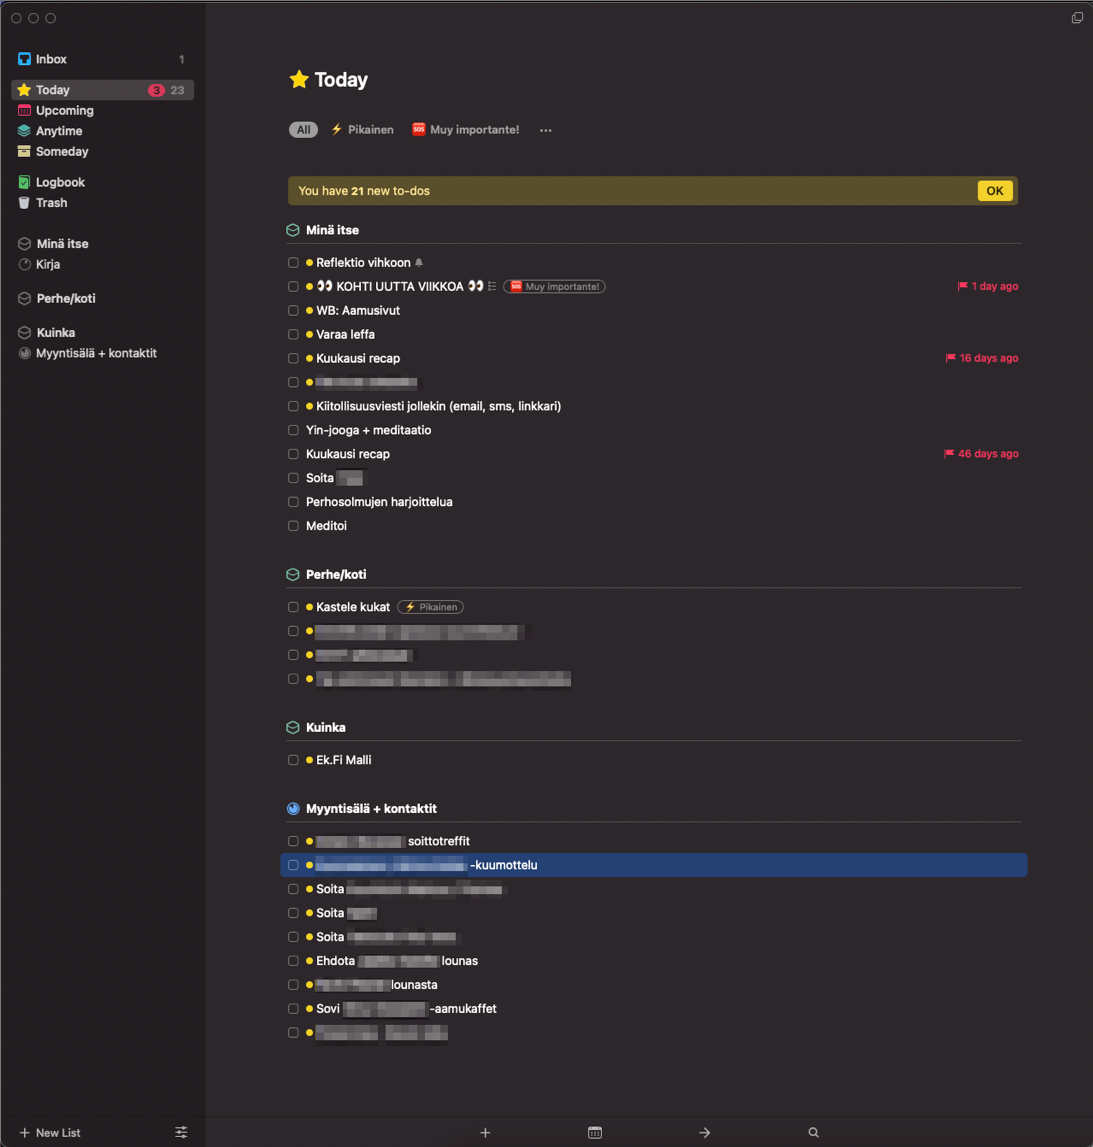
Task: Click the plus icon in bottom toolbar
Action: pos(485,1133)
